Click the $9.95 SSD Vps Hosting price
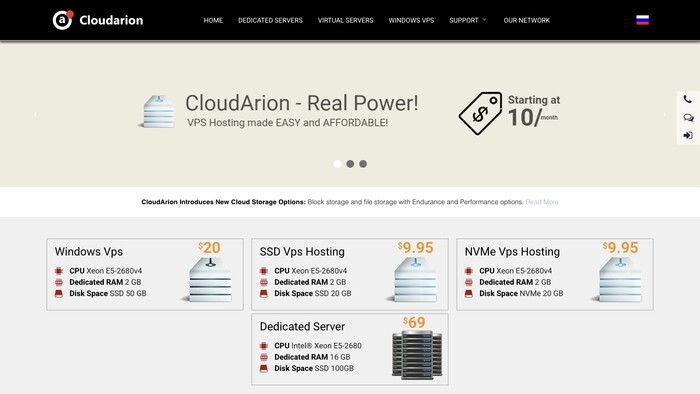 (416, 248)
